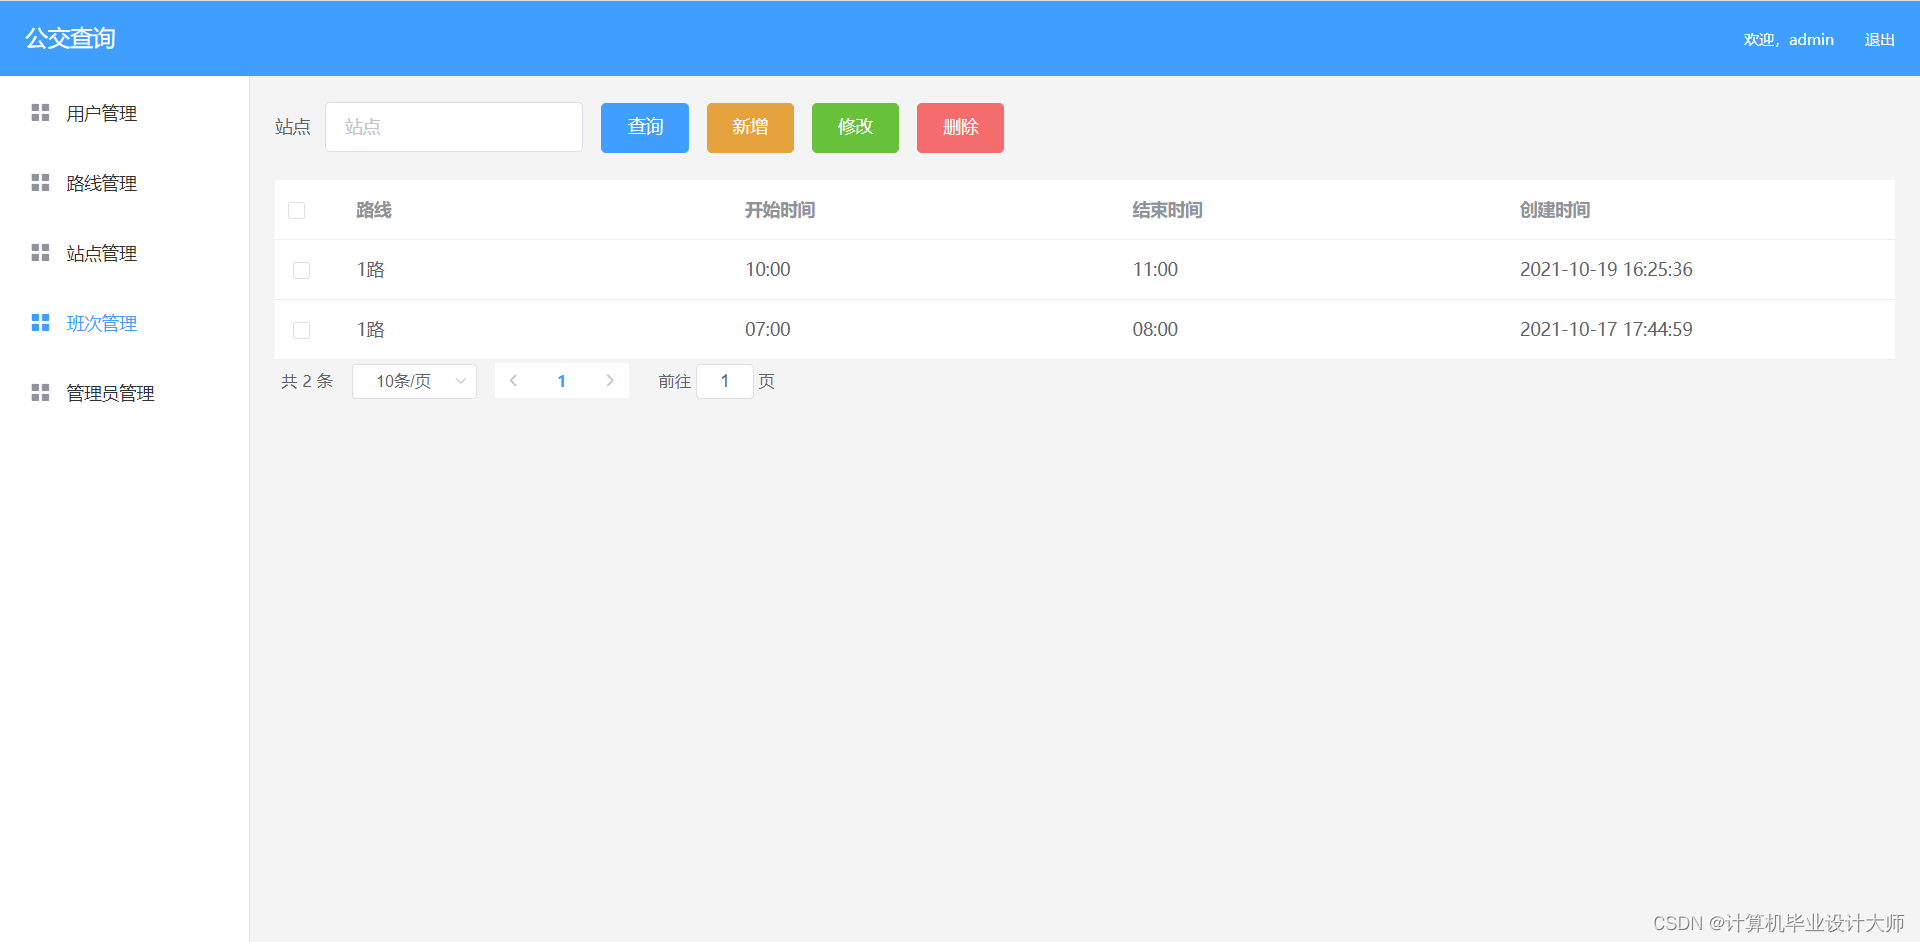Click the 共 2 条 total count text
1920x942 pixels.
point(307,381)
